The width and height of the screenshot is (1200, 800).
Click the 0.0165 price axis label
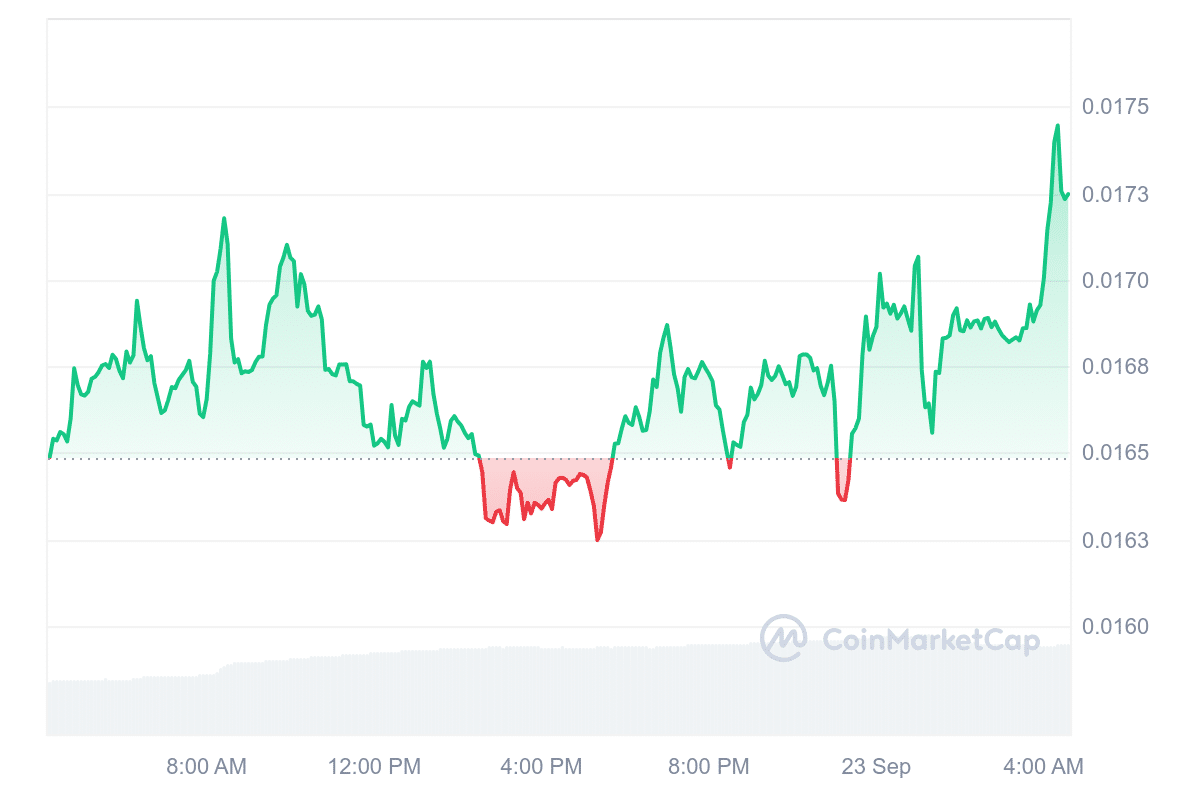(1115, 453)
